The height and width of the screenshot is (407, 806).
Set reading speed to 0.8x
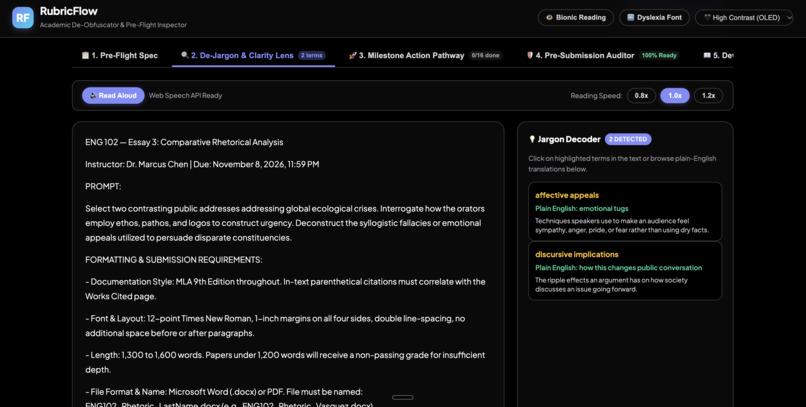point(641,96)
